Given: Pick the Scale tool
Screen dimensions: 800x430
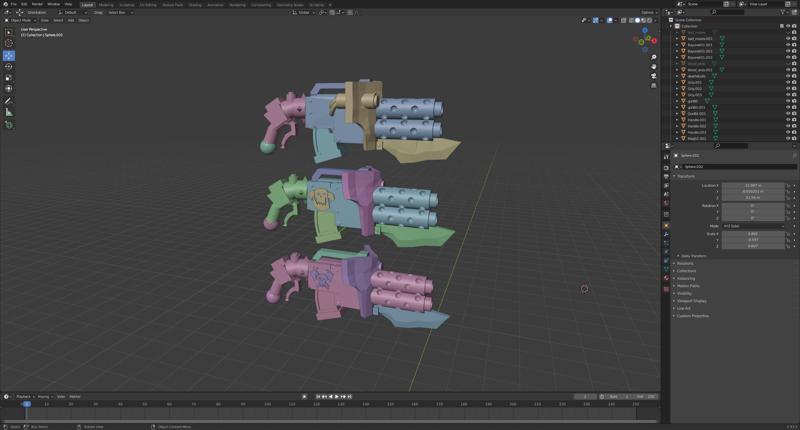Looking at the screenshot, I should pyautogui.click(x=9, y=78).
